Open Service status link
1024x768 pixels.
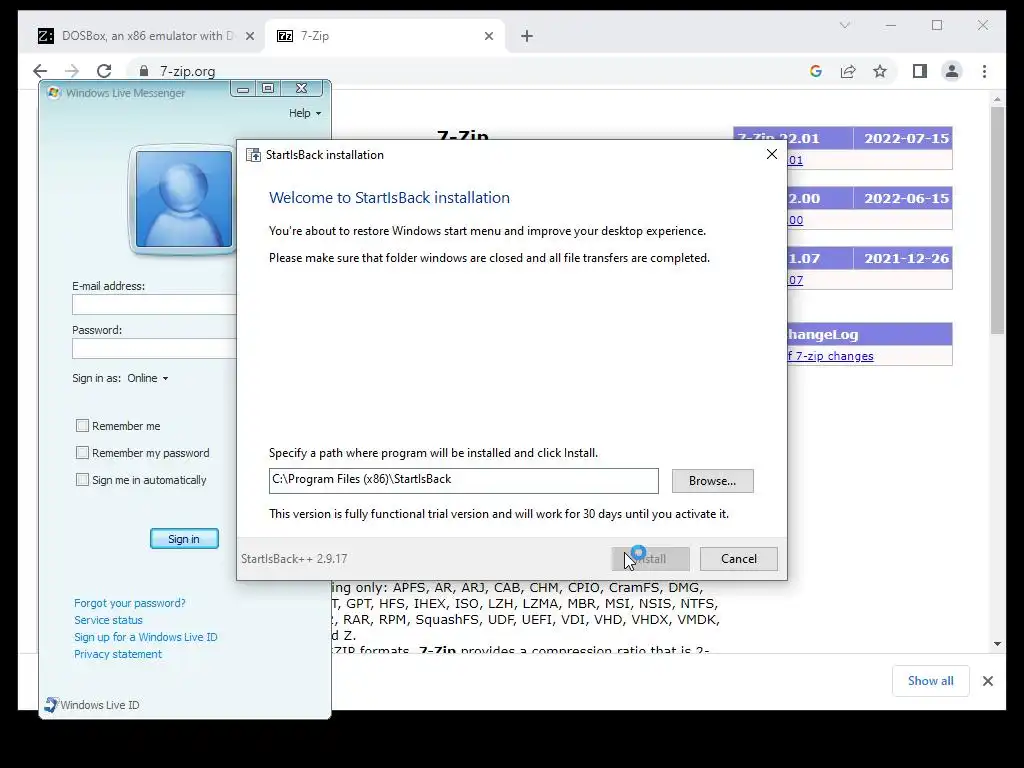[108, 620]
